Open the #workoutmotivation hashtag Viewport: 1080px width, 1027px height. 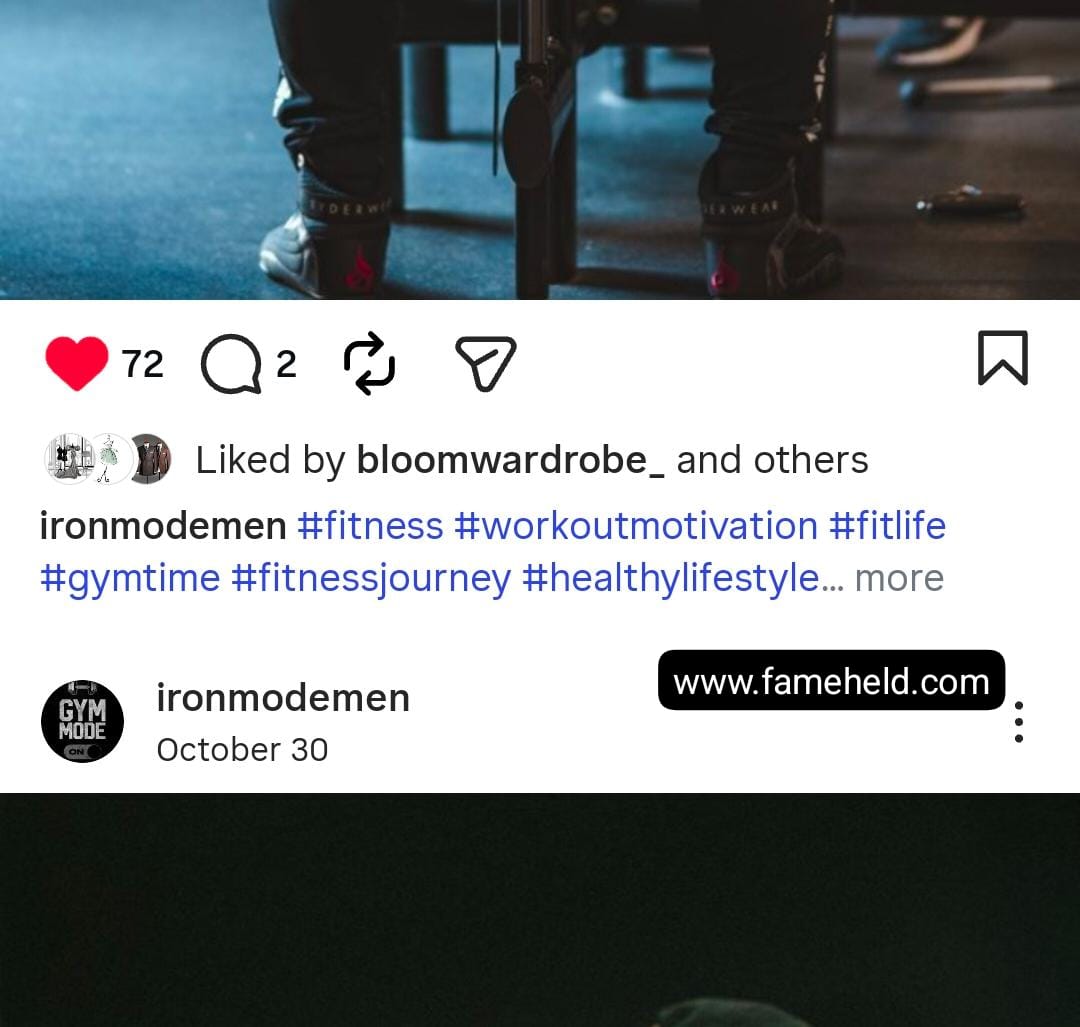pos(636,526)
